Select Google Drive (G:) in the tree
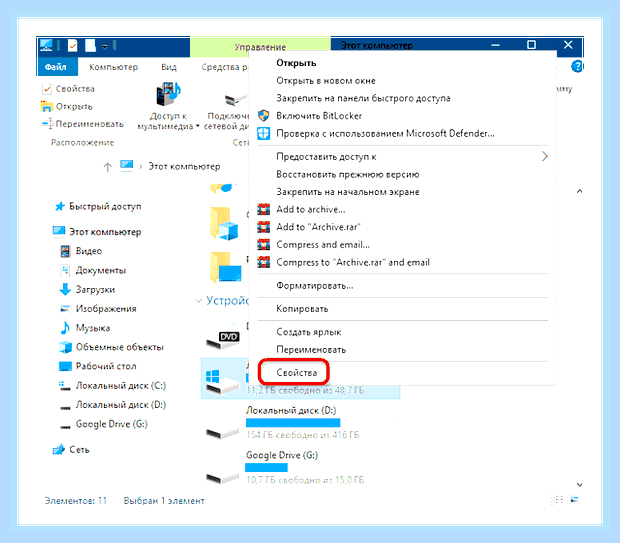Image resolution: width=620 pixels, height=543 pixels. point(104,424)
